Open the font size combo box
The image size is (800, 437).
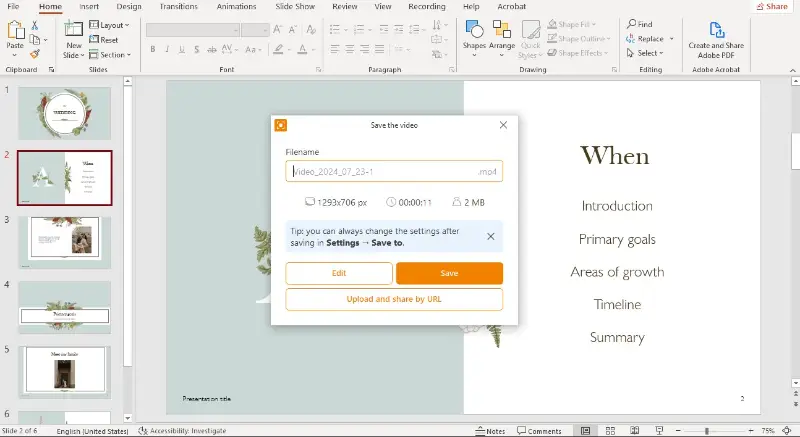(255, 30)
